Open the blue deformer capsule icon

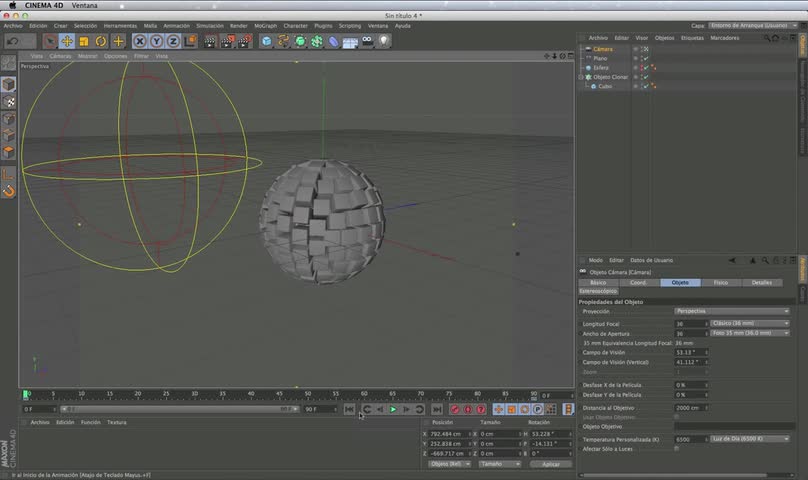point(334,41)
